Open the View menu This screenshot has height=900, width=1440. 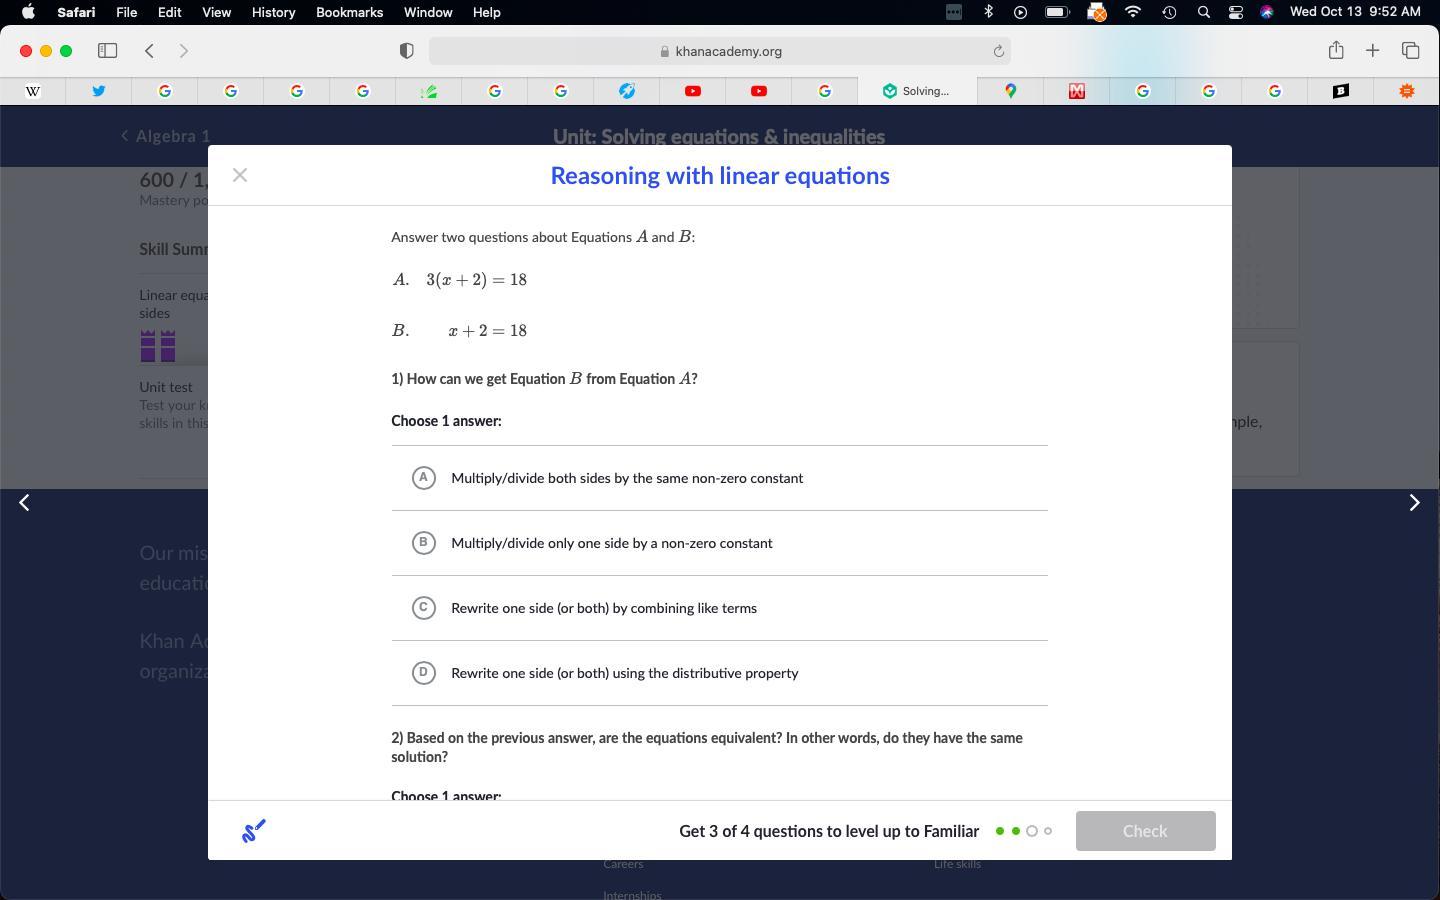pos(216,12)
